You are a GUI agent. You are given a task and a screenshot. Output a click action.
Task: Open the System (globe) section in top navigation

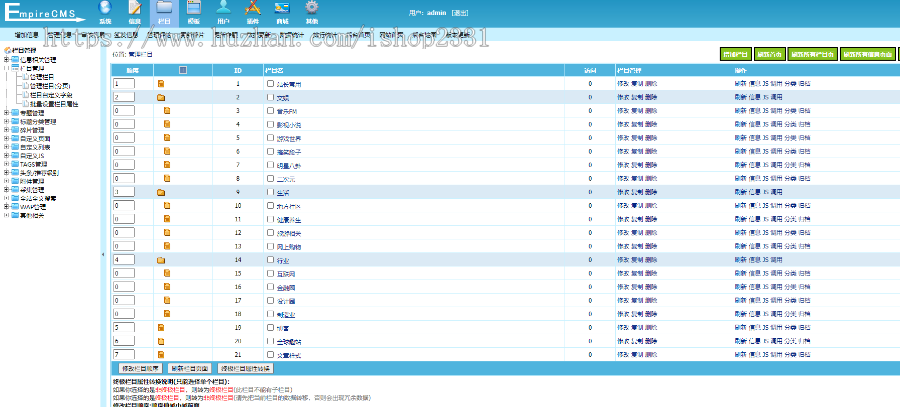[x=104, y=8]
